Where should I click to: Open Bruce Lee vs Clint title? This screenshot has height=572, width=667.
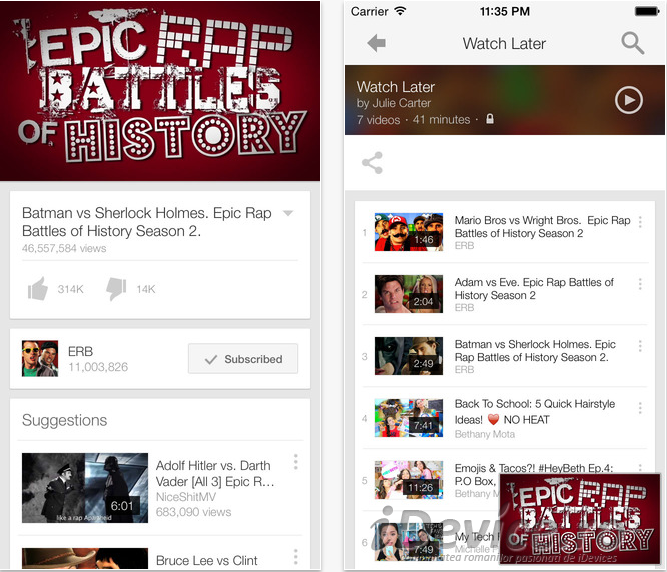(x=207, y=561)
